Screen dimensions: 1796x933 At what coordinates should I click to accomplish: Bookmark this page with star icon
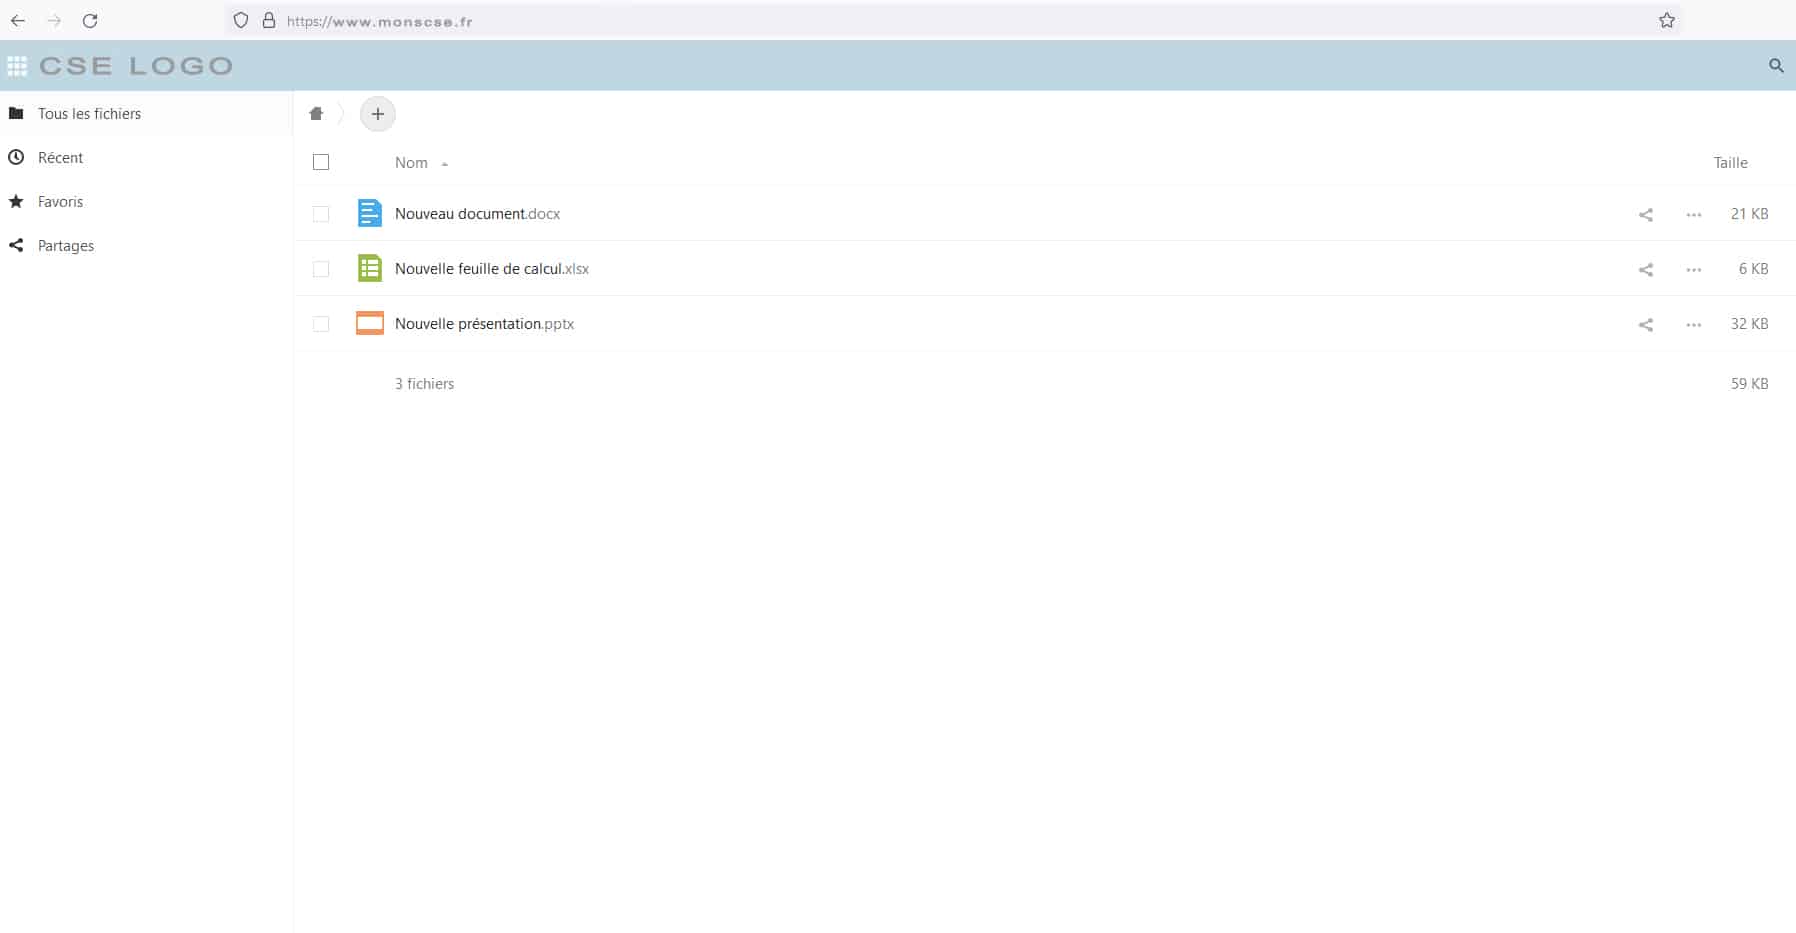1667,20
